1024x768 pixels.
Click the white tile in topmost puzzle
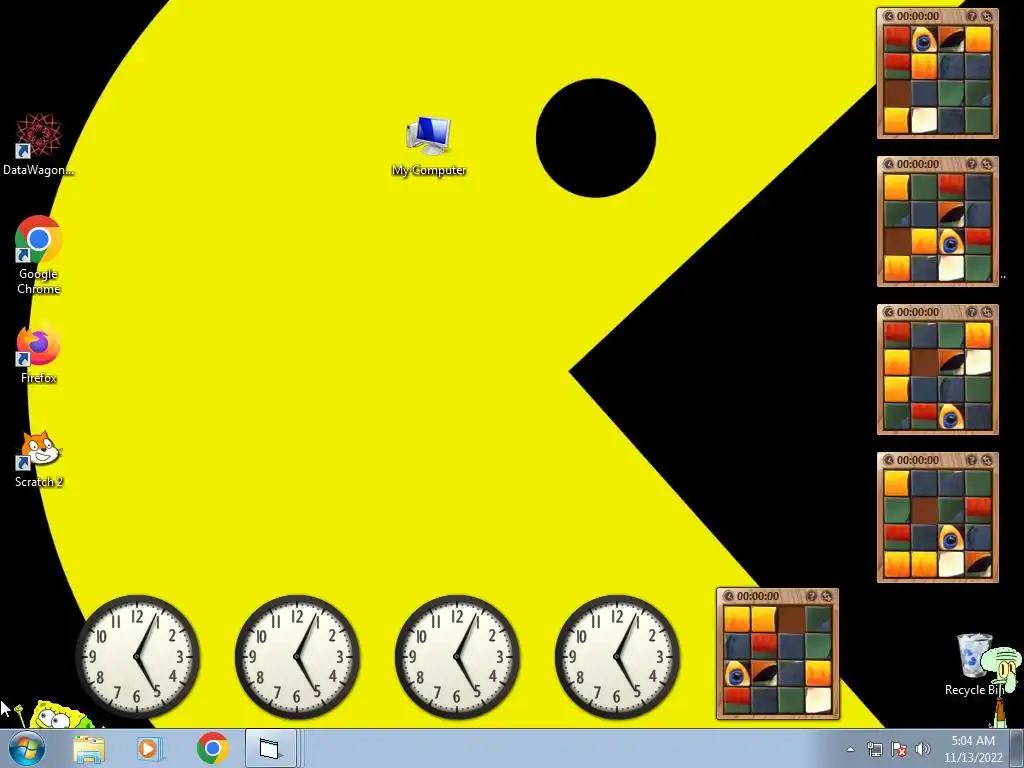923,120
